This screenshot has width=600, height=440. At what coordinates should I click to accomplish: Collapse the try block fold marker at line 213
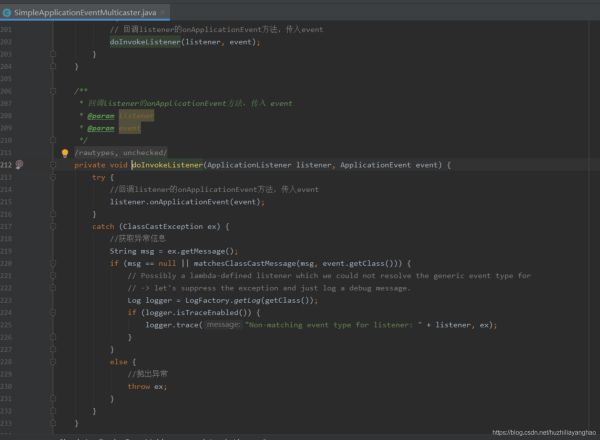(x=53, y=177)
